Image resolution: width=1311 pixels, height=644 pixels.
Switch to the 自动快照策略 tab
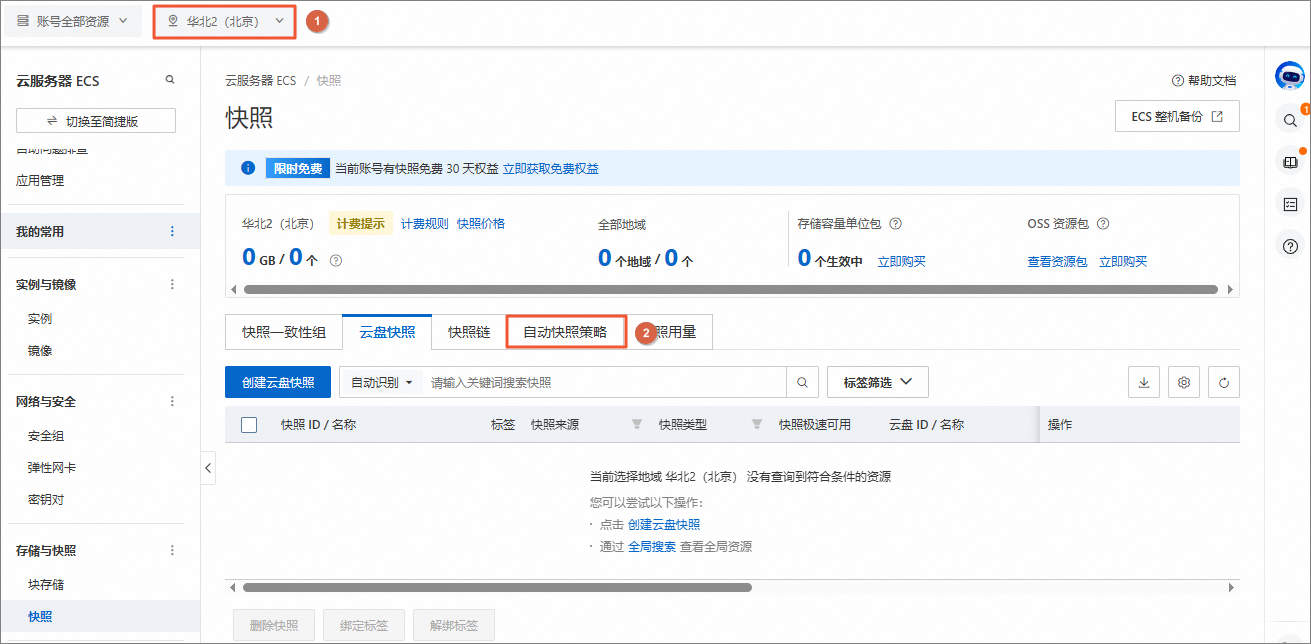click(x=566, y=332)
